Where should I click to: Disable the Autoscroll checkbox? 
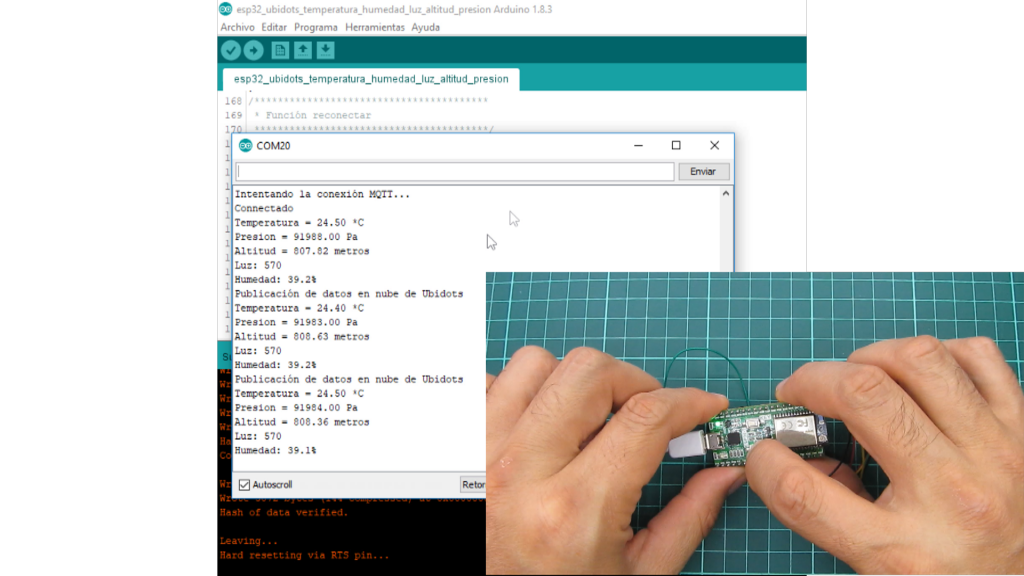click(244, 485)
